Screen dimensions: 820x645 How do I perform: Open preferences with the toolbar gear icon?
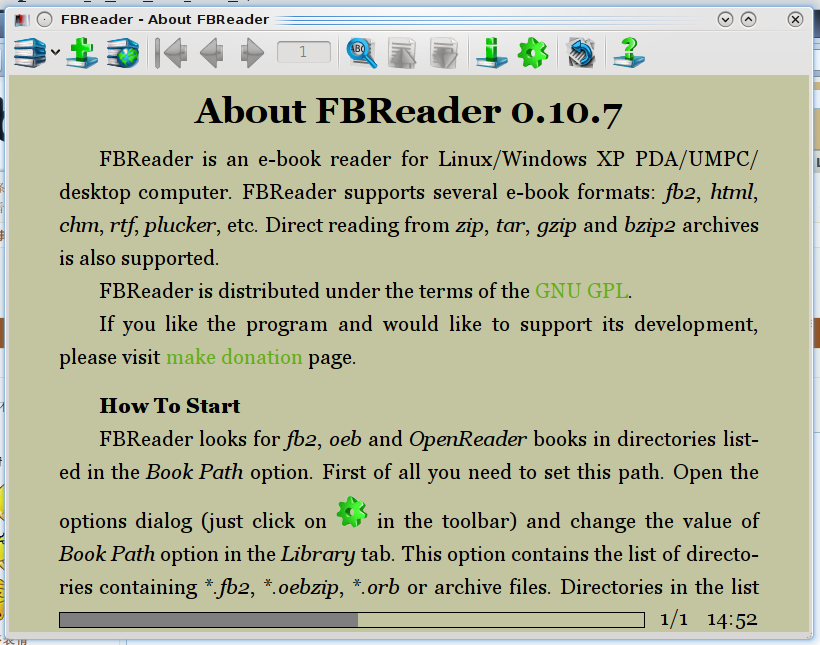click(x=533, y=53)
